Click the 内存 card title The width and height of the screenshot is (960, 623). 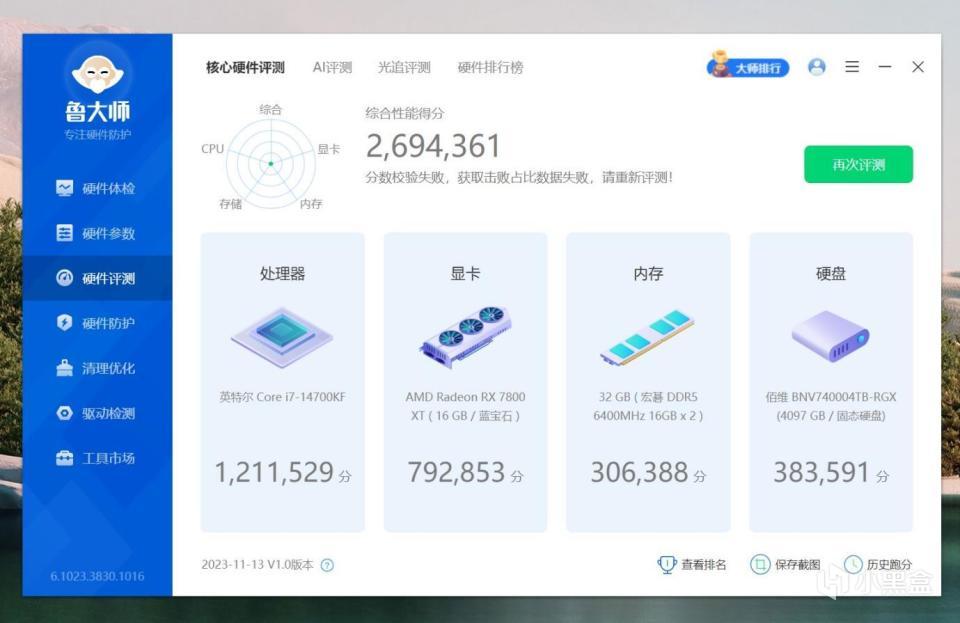(x=648, y=273)
